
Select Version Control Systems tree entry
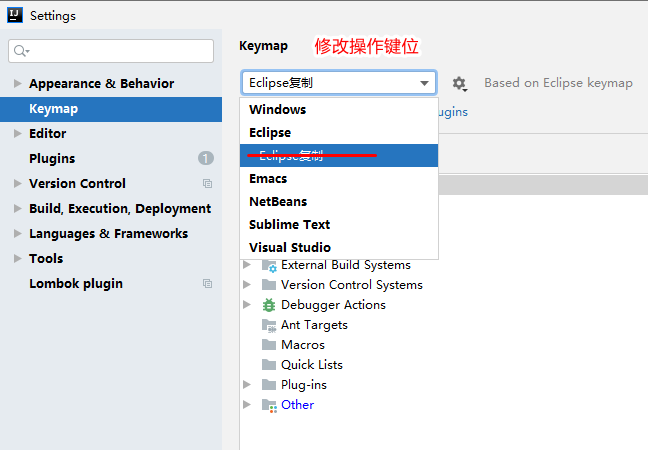tap(352, 285)
